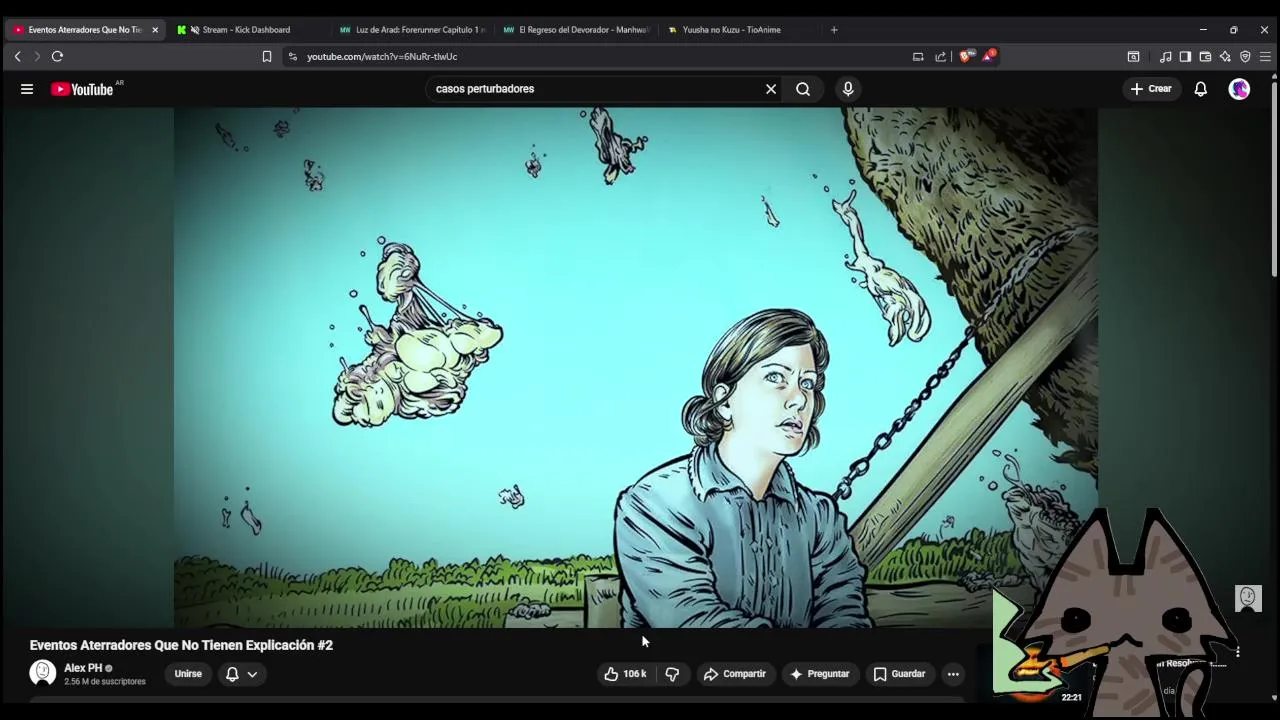
Task: Open the Brave Shields lion icon
Action: [965, 56]
